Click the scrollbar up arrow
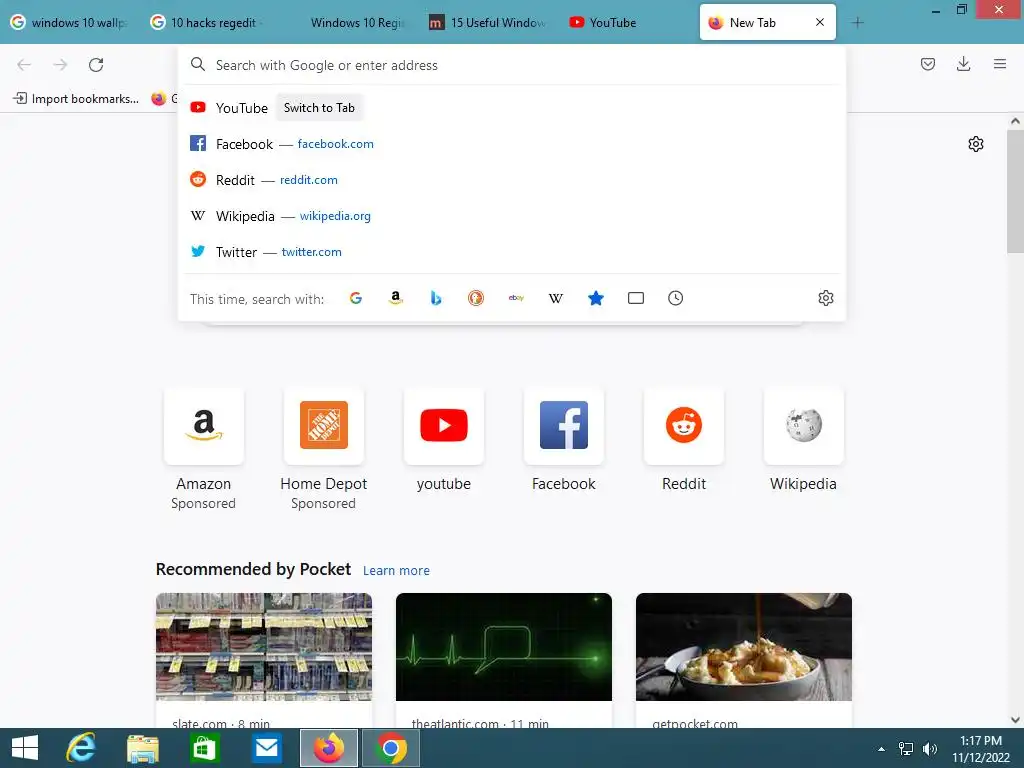This screenshot has width=1024, height=768. click(1015, 121)
